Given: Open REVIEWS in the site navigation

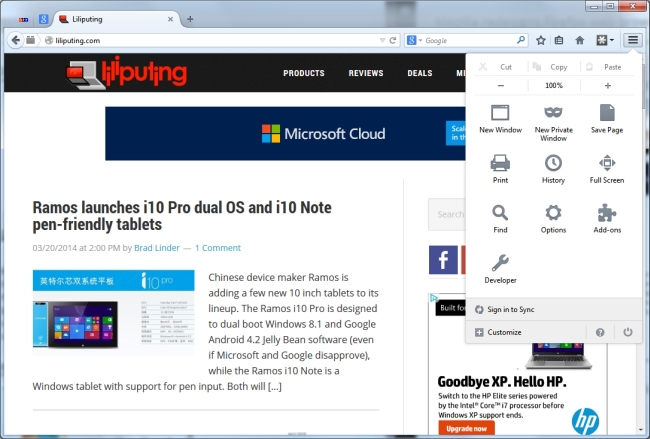Looking at the screenshot, I should [366, 73].
